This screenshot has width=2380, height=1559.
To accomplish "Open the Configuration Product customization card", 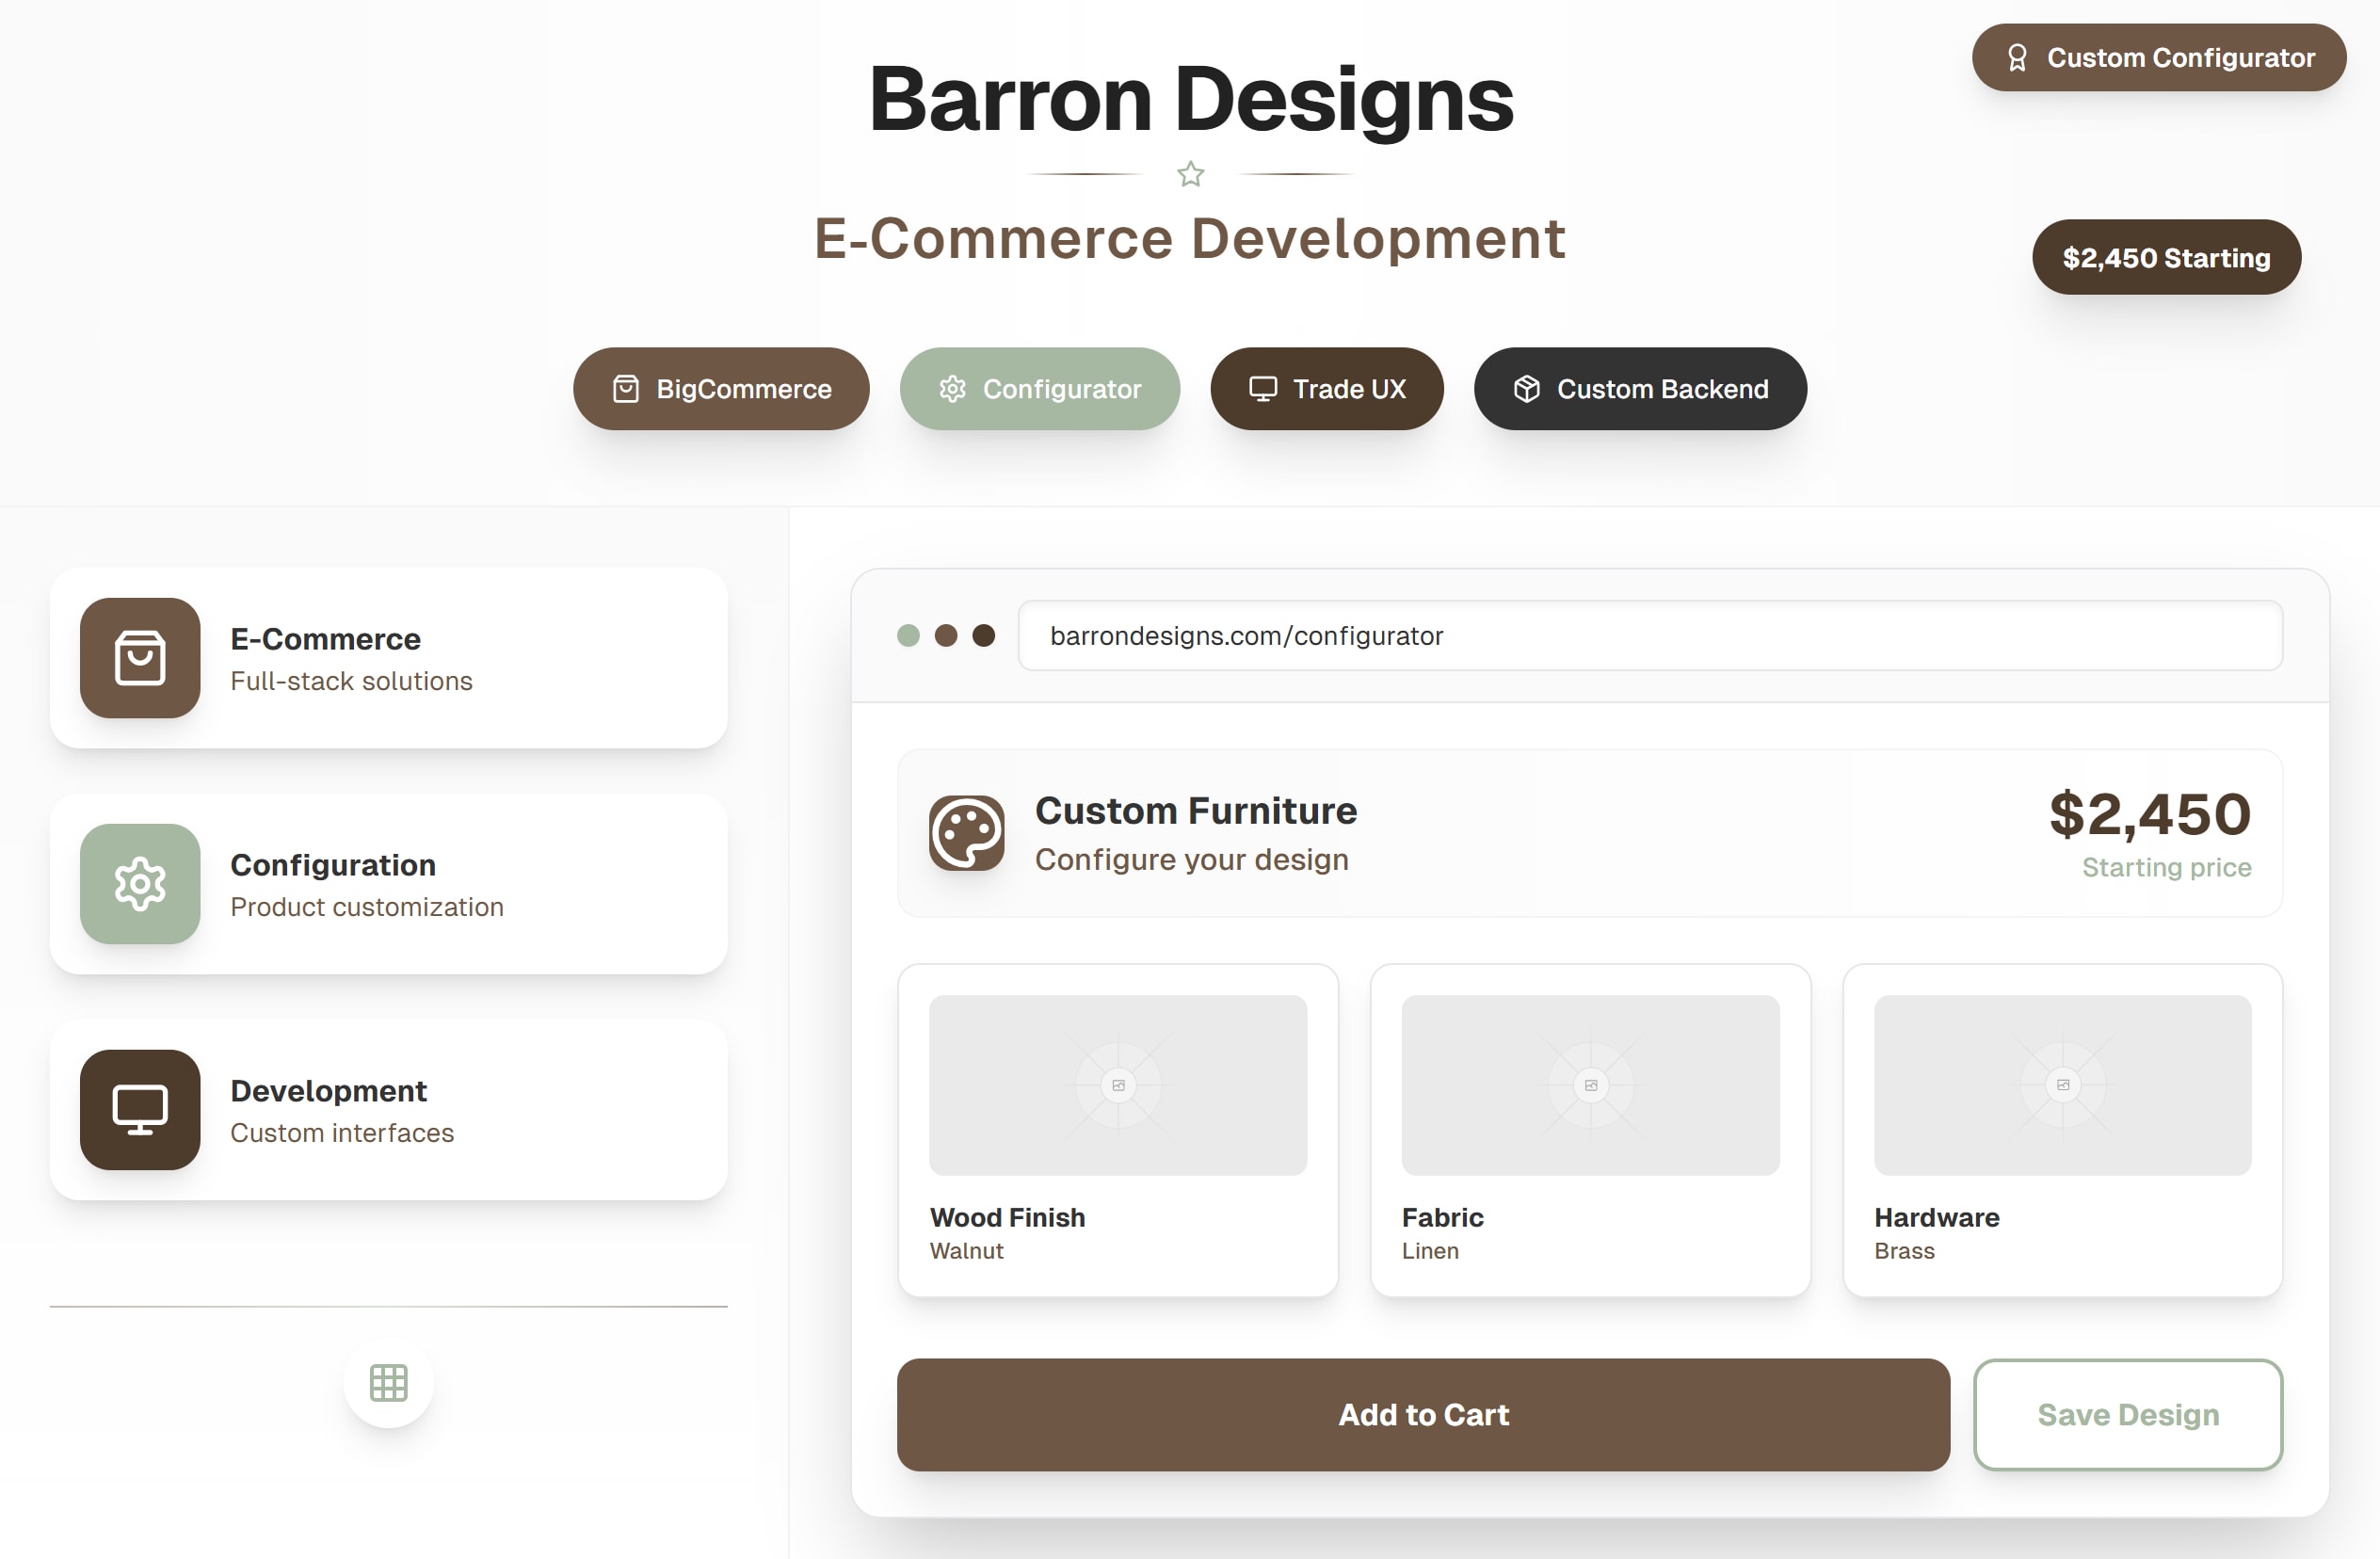I will coord(389,884).
